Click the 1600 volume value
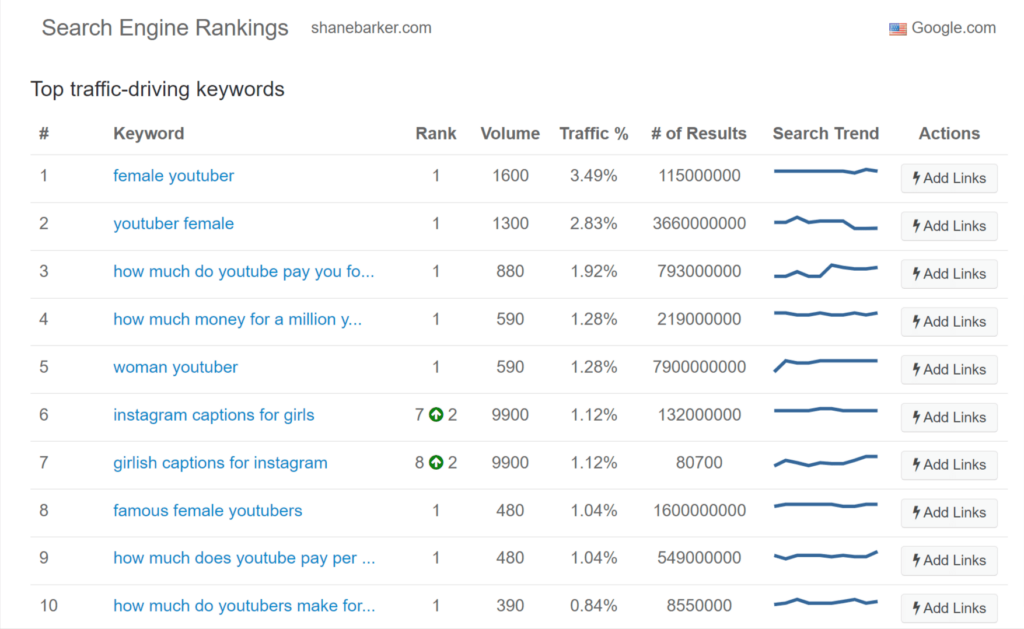Image resolution: width=1024 pixels, height=629 pixels. [x=510, y=176]
